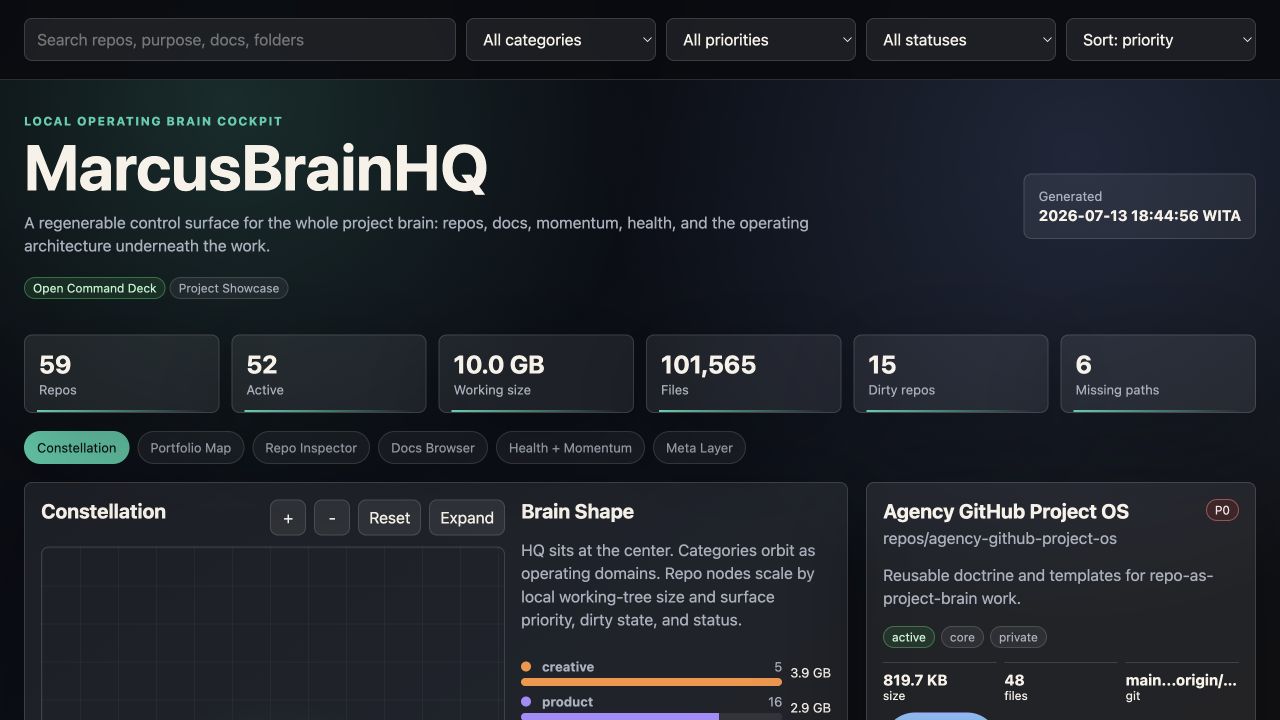Click the P0 priority badge
The image size is (1280, 720).
1222,510
